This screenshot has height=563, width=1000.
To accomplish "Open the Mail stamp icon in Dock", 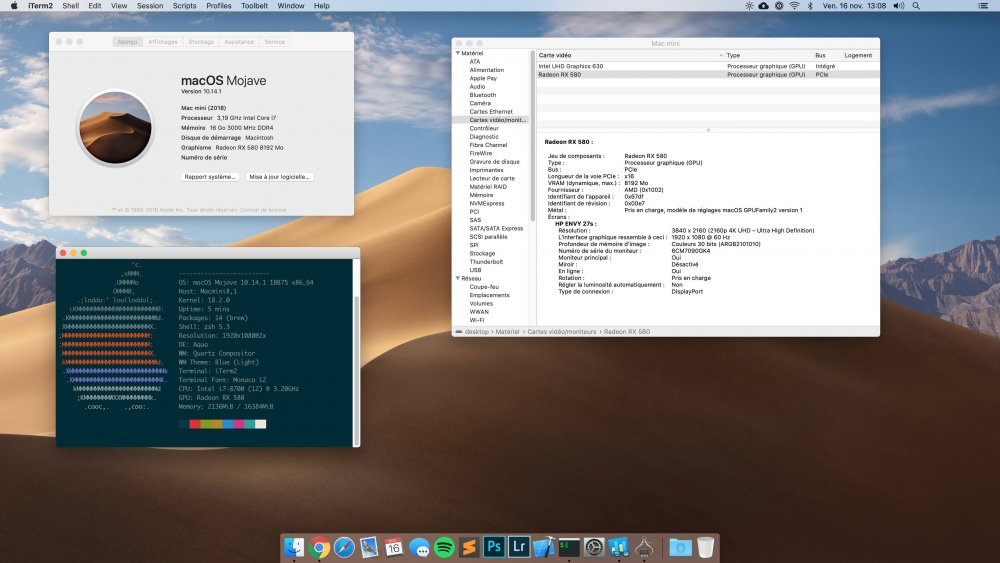I will [369, 547].
